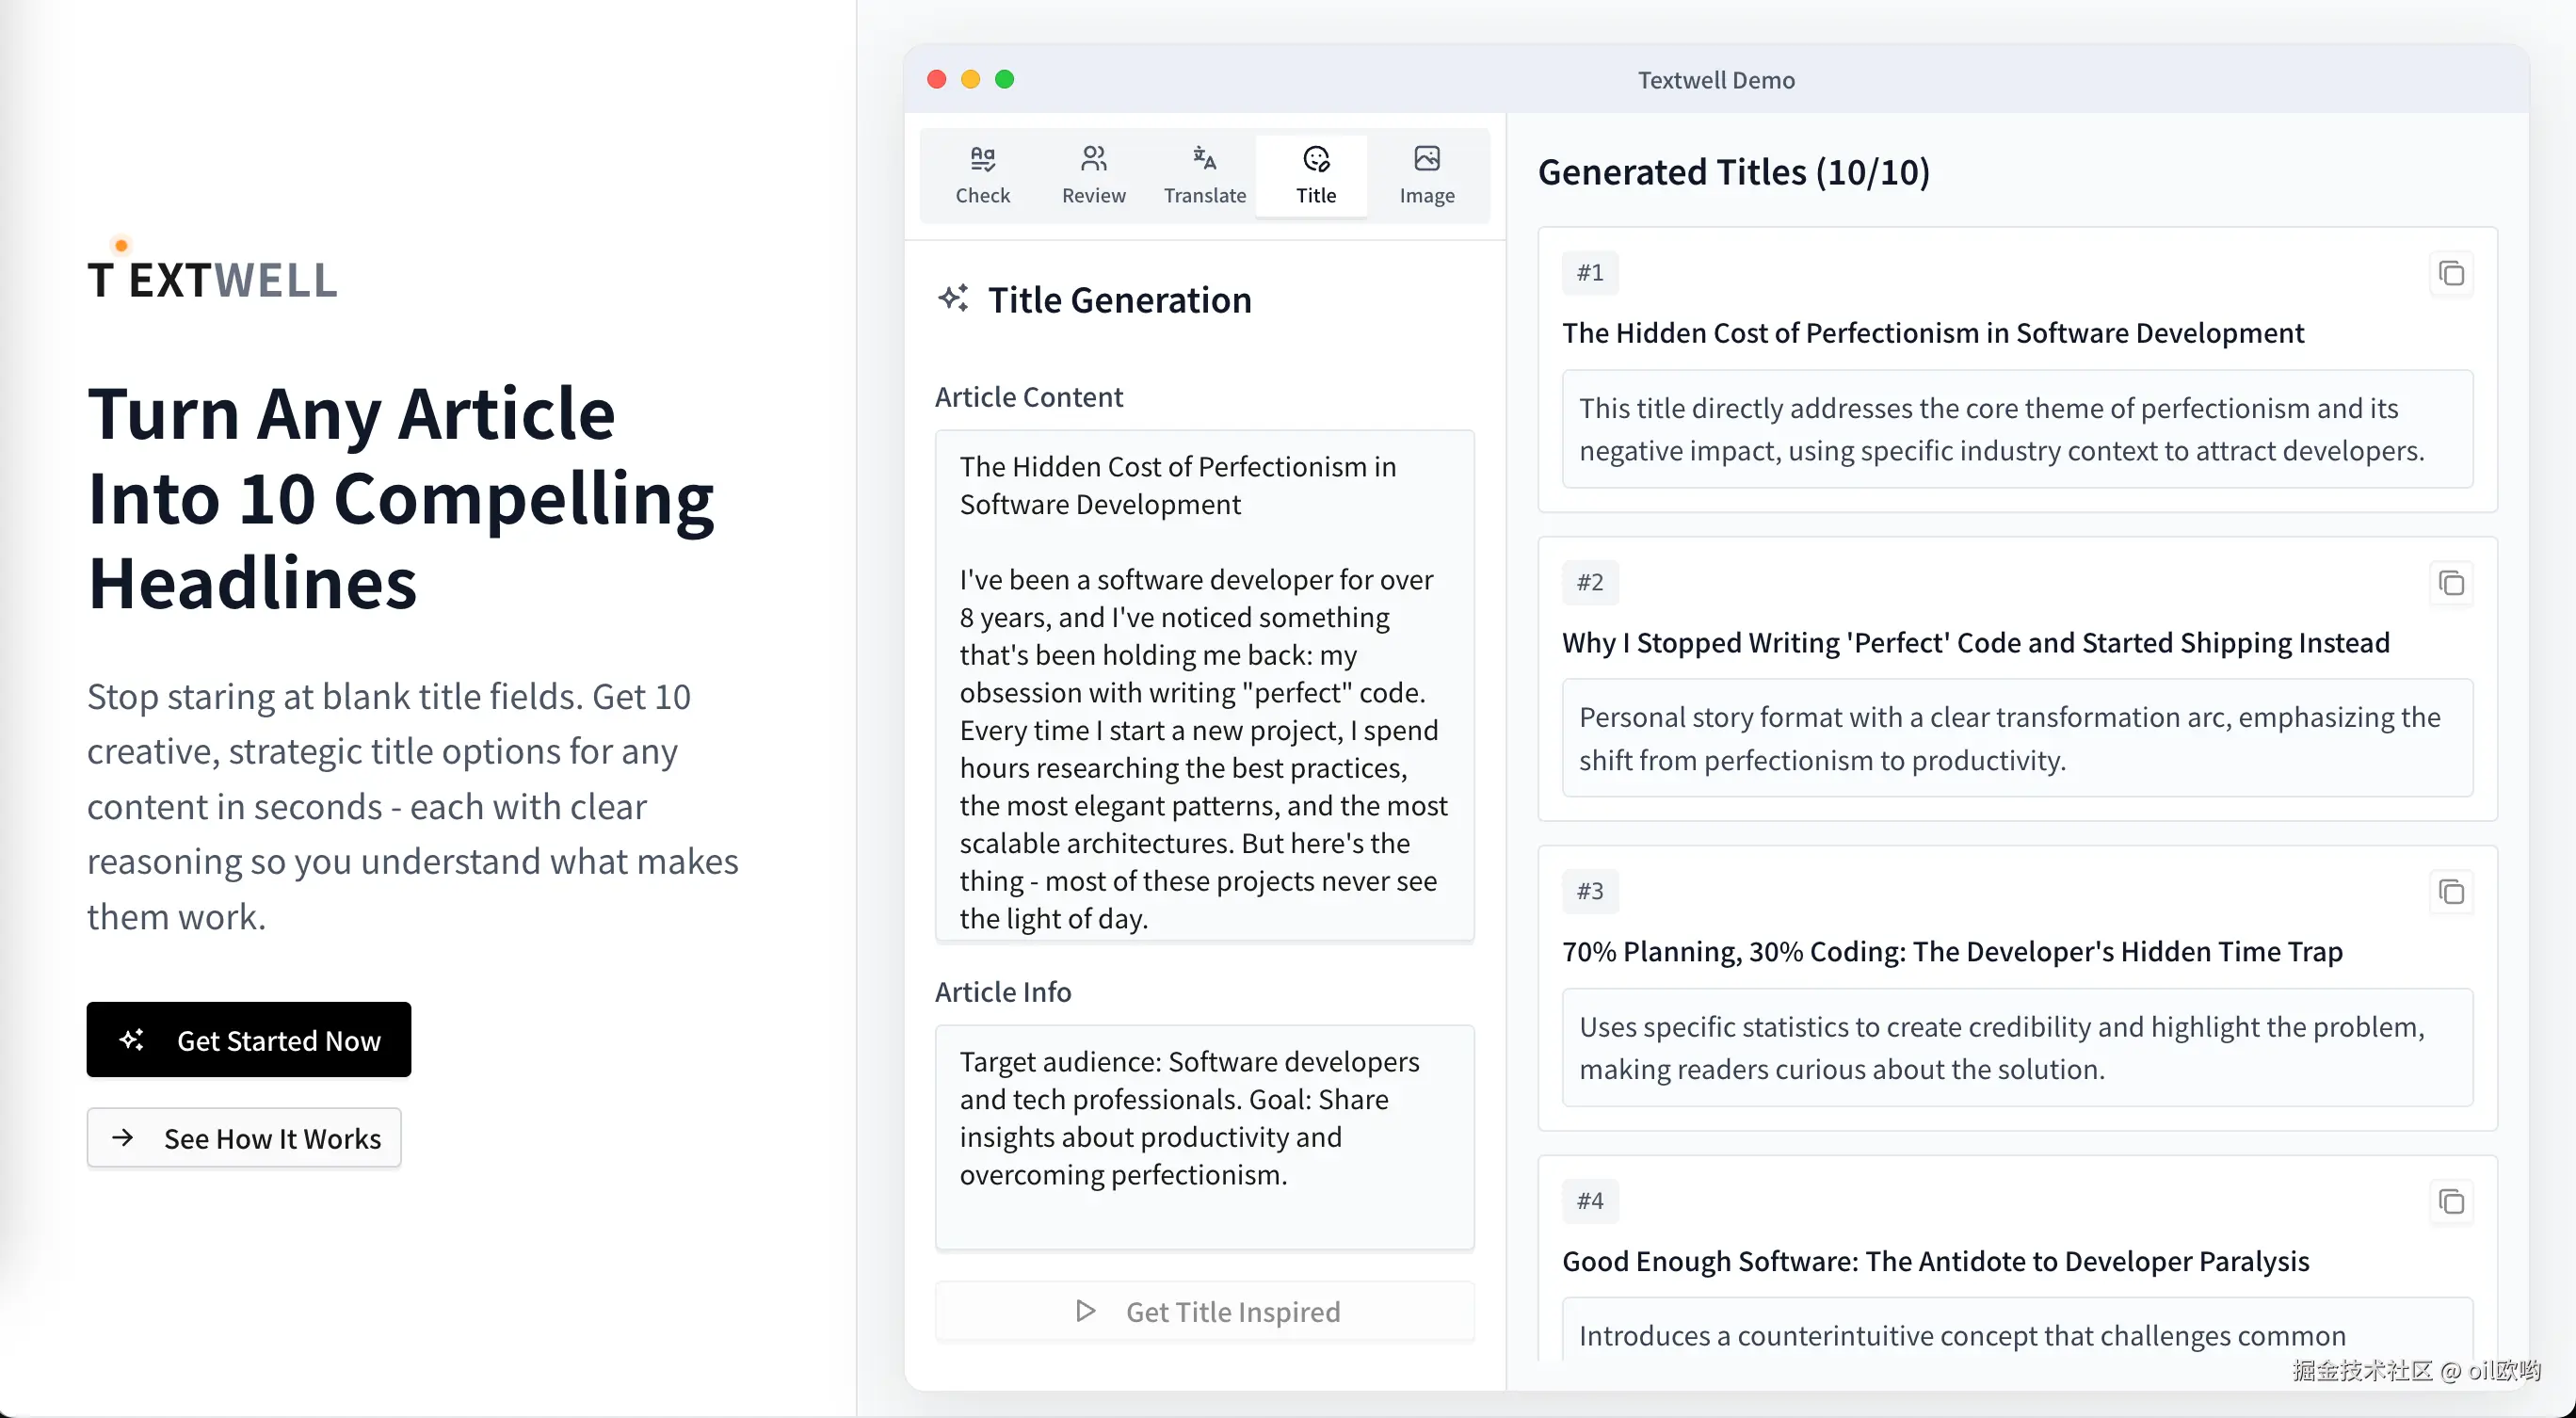Click the '70% Planning, 30% Coding' title text
The image size is (2576, 1418).
click(x=1951, y=951)
